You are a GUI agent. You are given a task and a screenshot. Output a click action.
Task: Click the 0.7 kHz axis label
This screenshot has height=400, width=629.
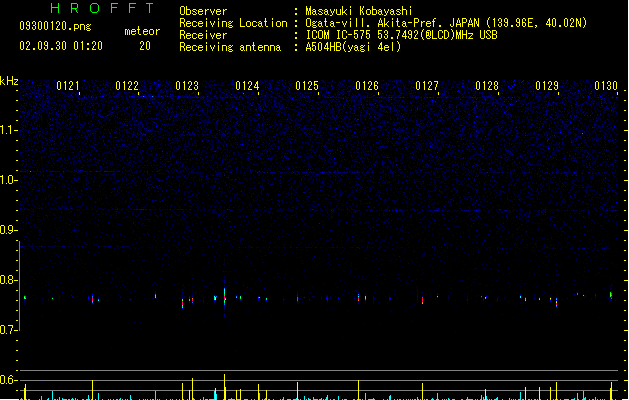8,330
